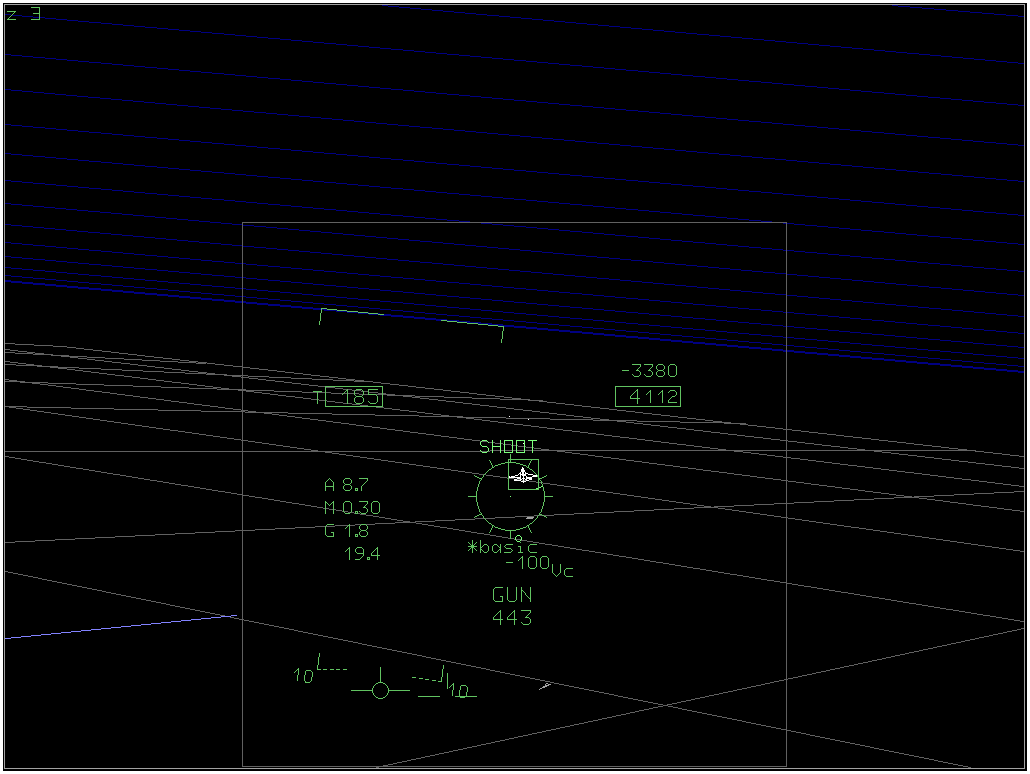Click the z 3 indicator in the corner
The height and width of the screenshot is (774, 1030).
coord(23,14)
